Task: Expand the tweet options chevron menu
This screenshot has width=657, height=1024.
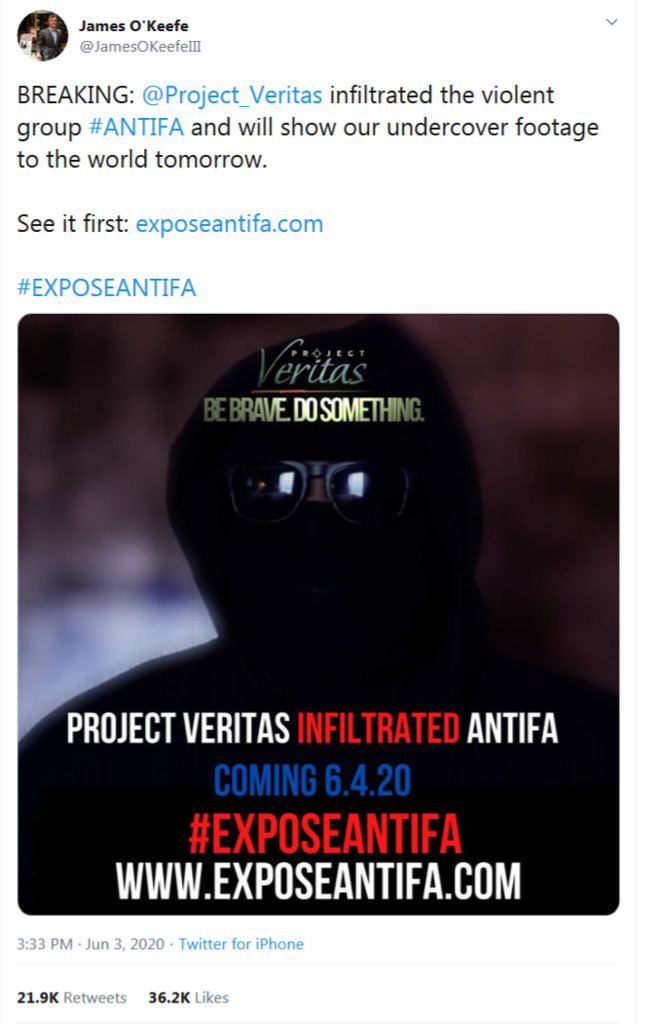Action: click(611, 22)
